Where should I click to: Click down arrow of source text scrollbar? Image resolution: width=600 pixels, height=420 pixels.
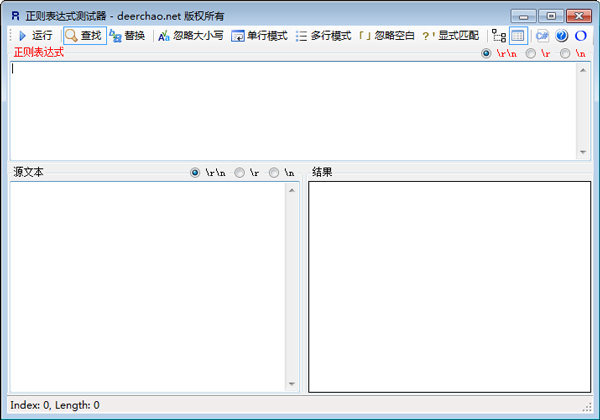tap(292, 385)
